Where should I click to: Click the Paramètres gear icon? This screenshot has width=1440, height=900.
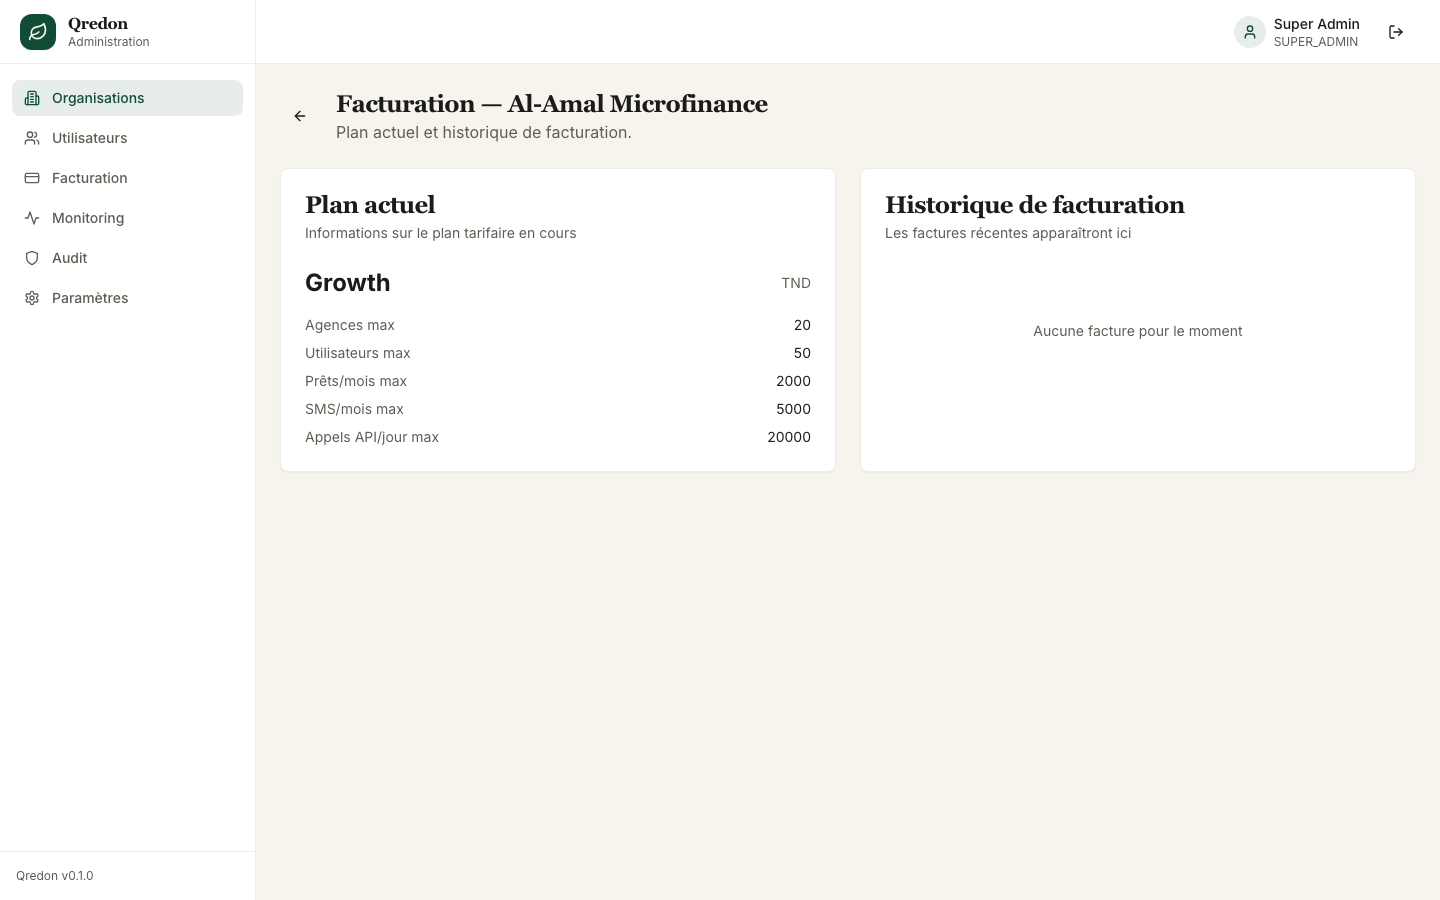pyautogui.click(x=32, y=298)
